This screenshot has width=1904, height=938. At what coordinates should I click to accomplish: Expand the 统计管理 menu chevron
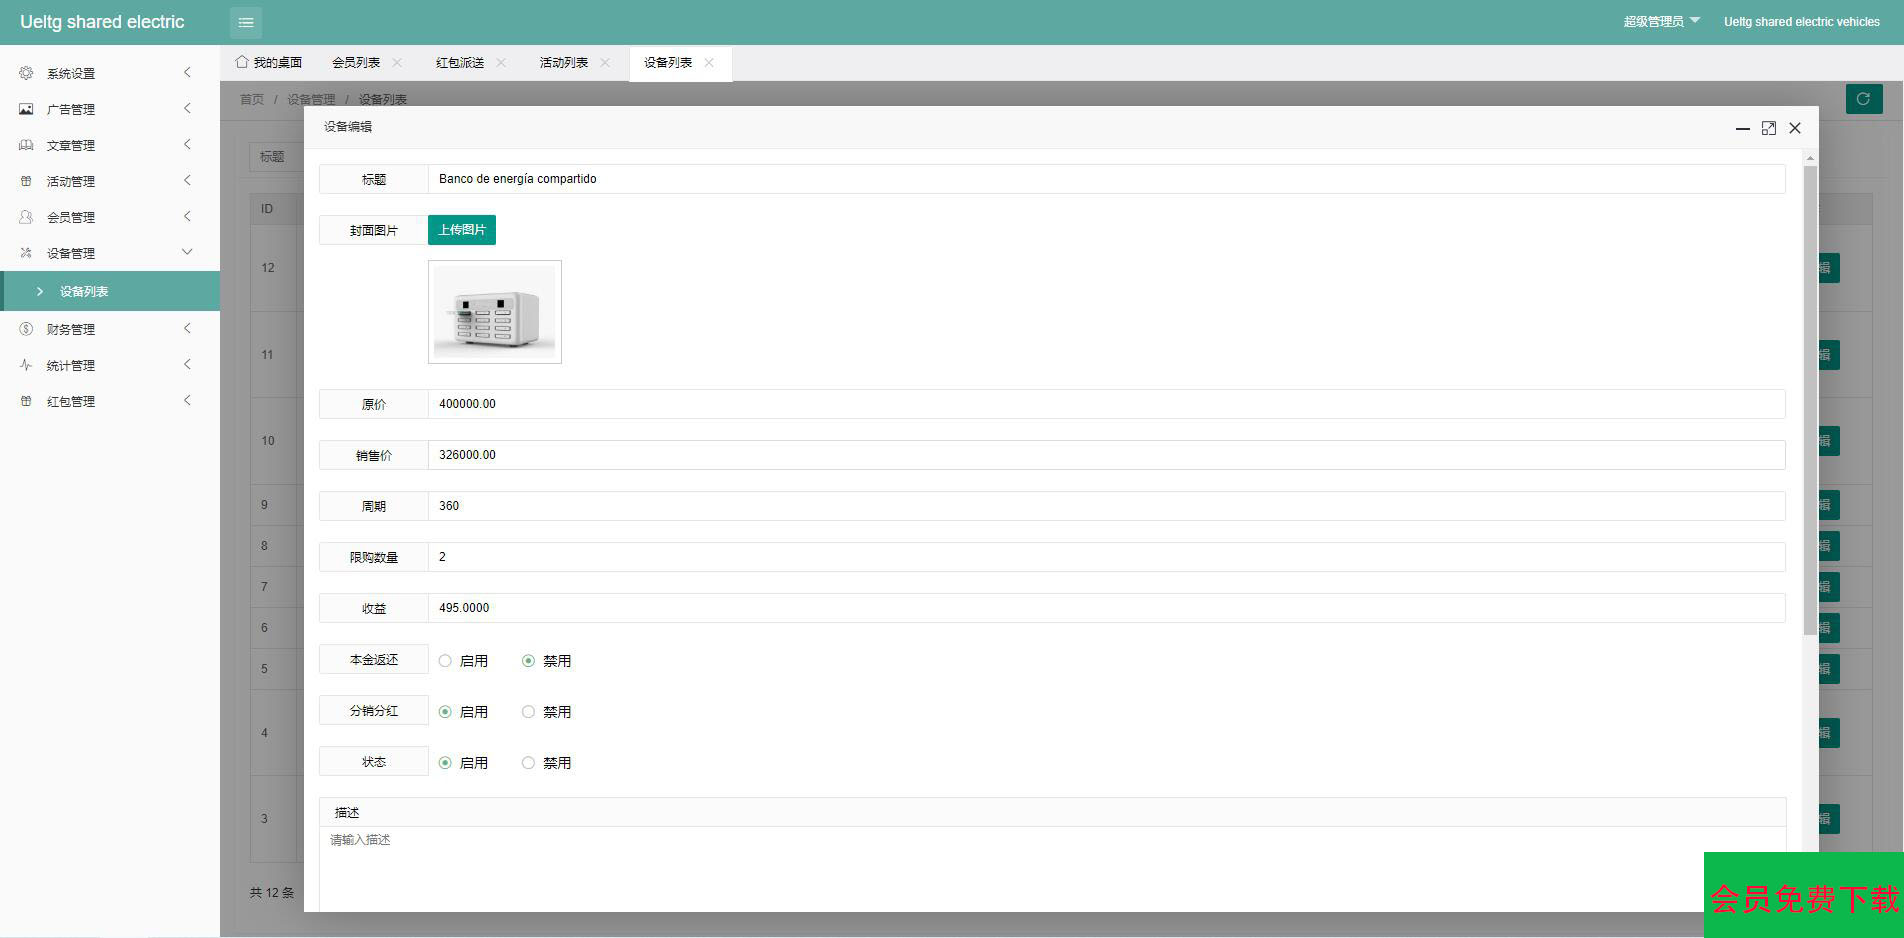point(187,364)
